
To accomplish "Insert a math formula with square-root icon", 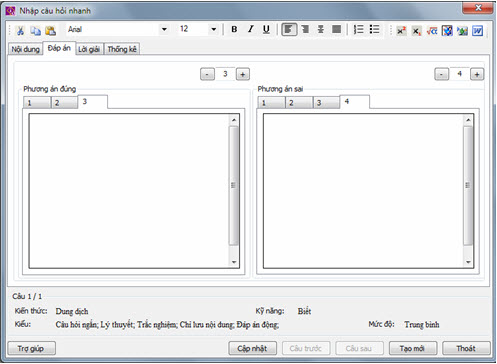I will point(432,31).
